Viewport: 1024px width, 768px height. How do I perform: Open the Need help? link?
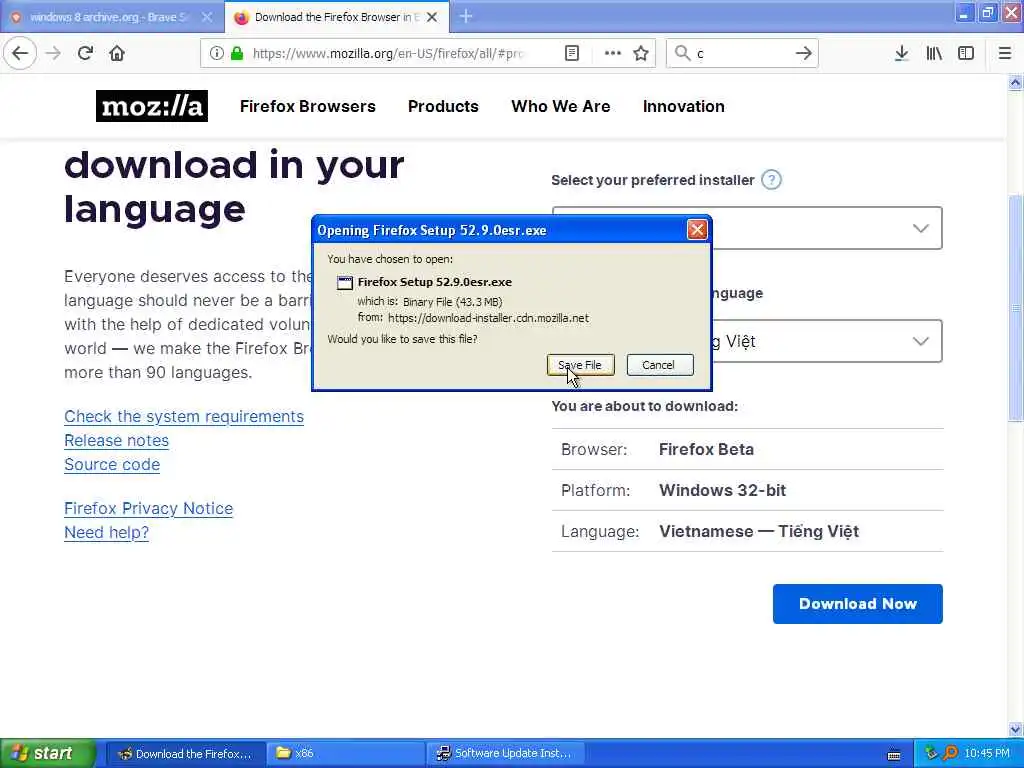[106, 533]
